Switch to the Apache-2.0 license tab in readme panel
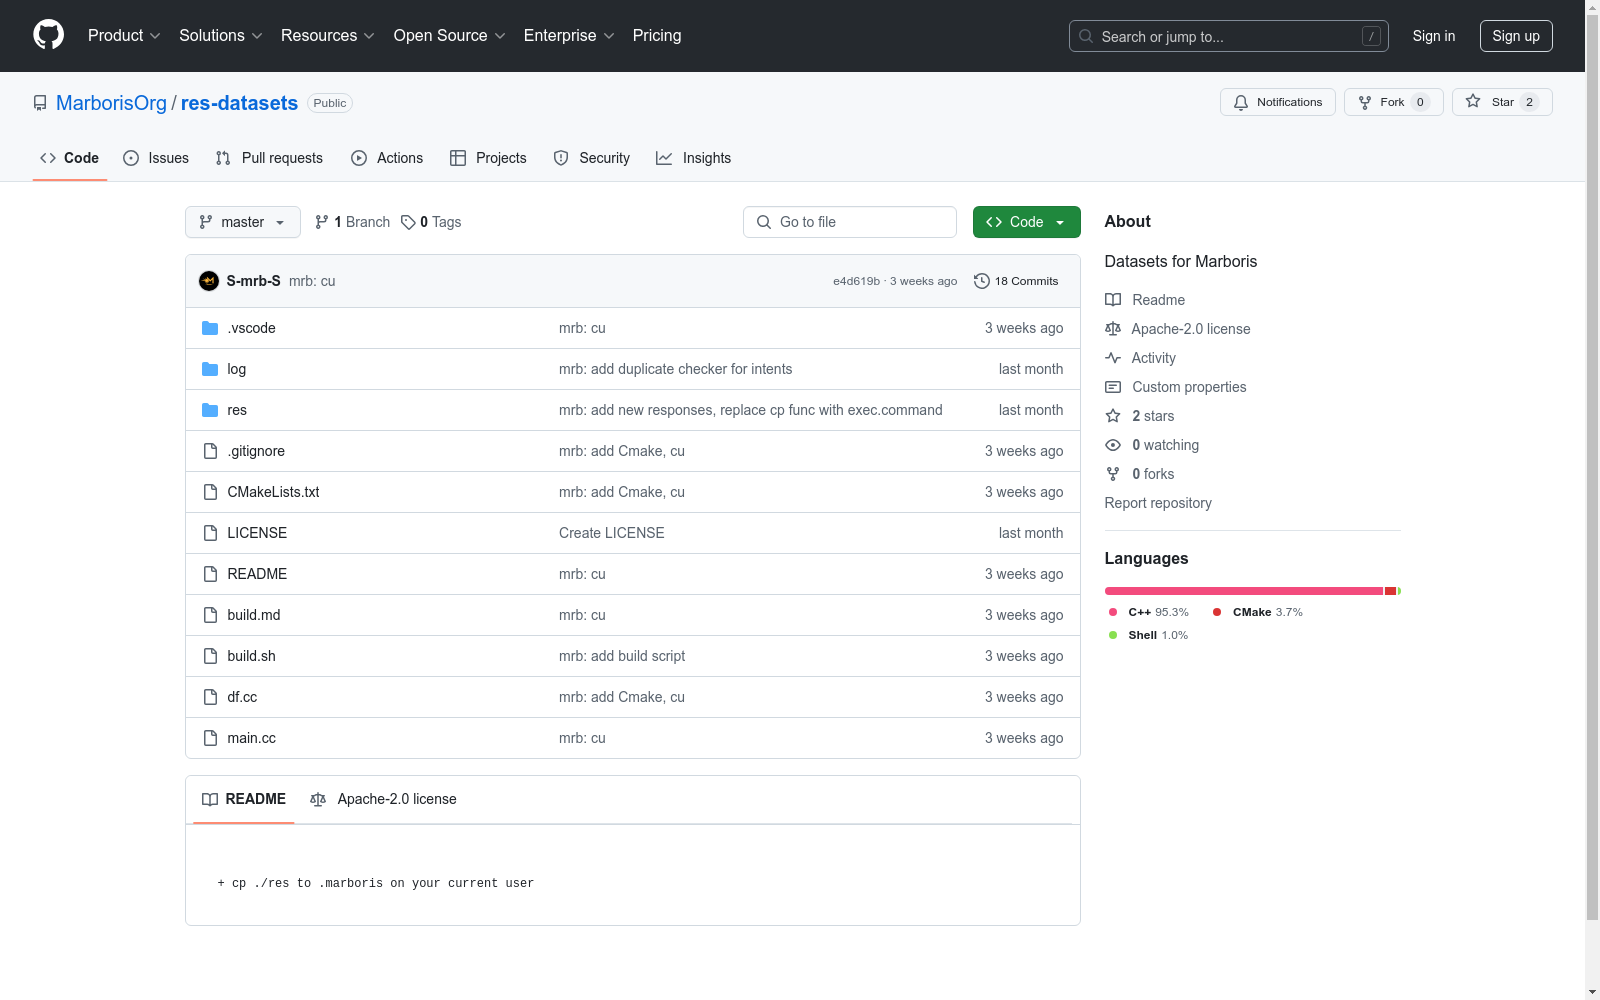Viewport: 1600px width, 1000px height. [383, 799]
